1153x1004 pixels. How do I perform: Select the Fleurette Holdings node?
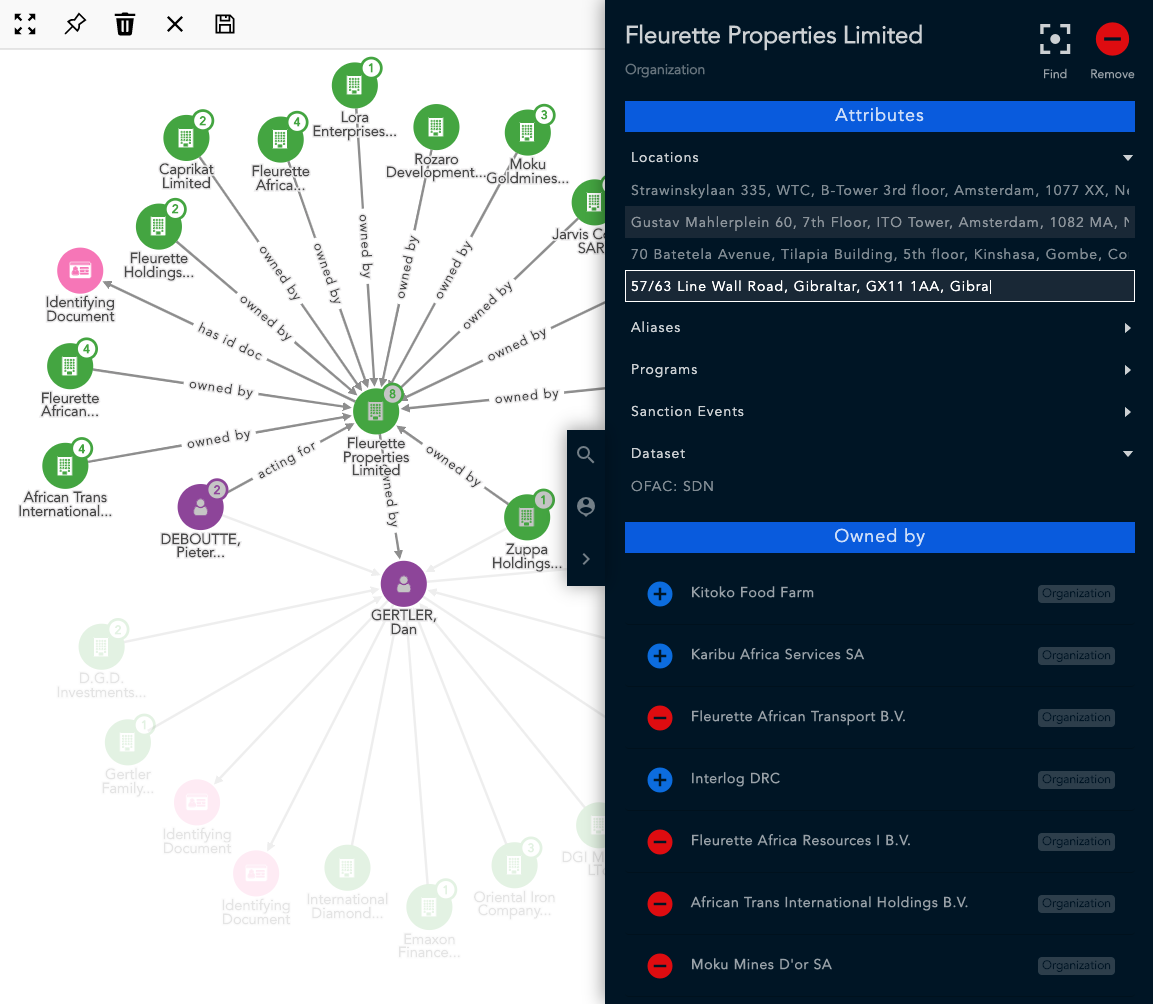[x=158, y=227]
